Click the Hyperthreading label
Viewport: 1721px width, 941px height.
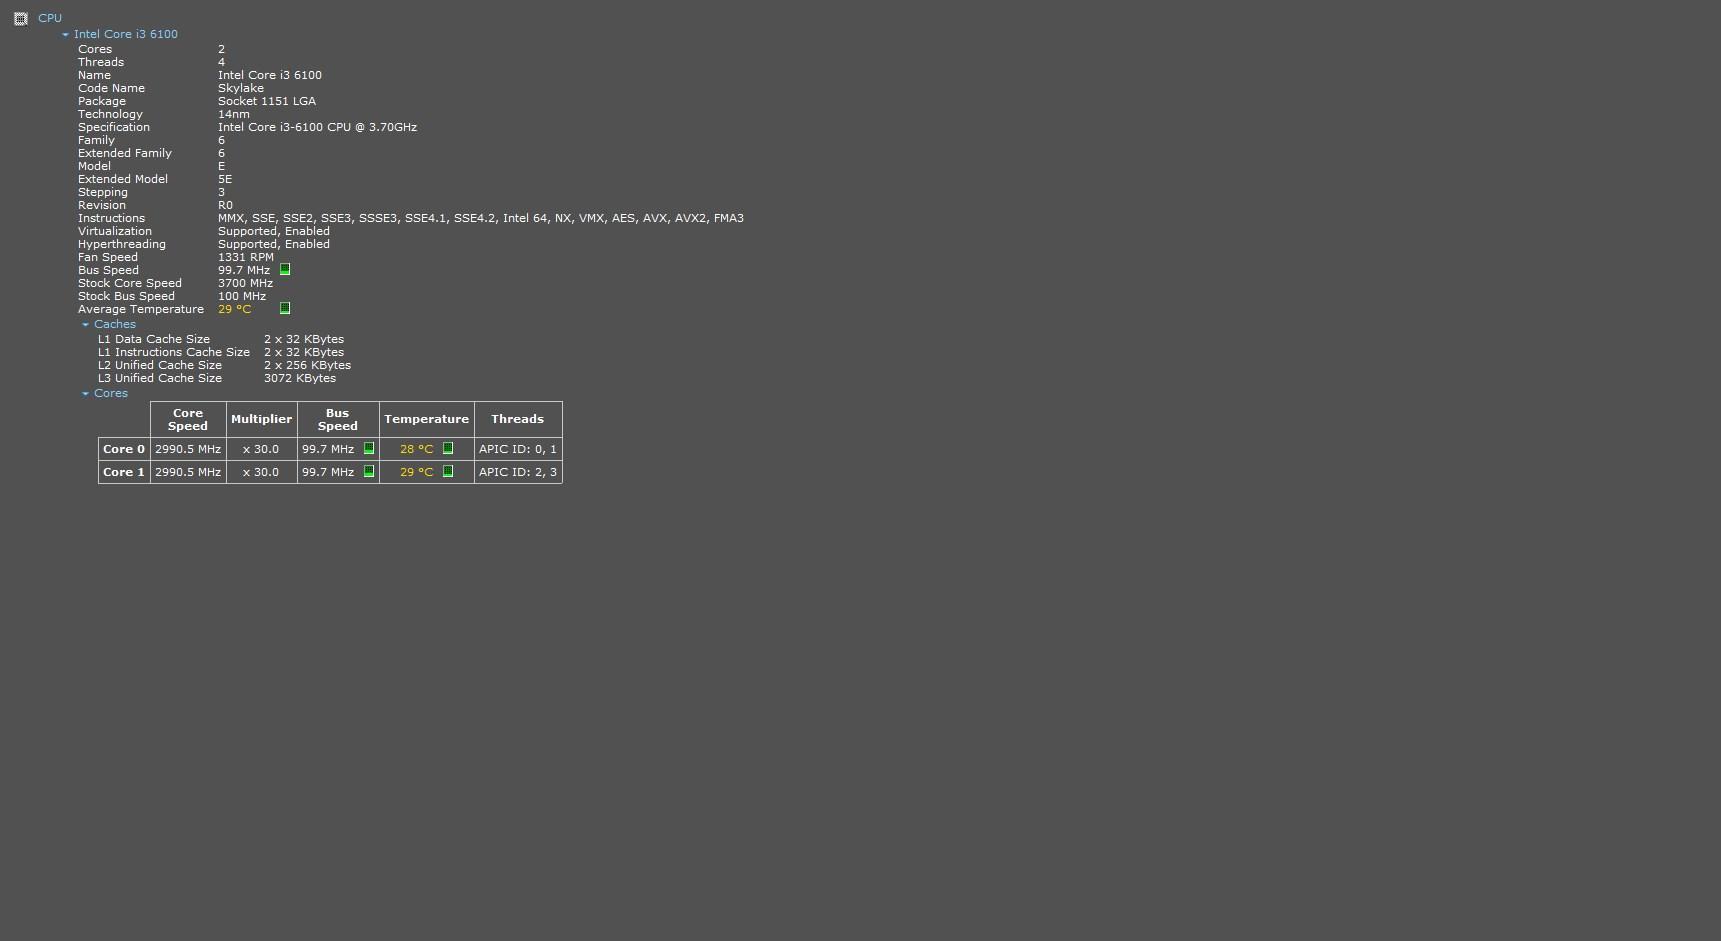pyautogui.click(x=122, y=244)
